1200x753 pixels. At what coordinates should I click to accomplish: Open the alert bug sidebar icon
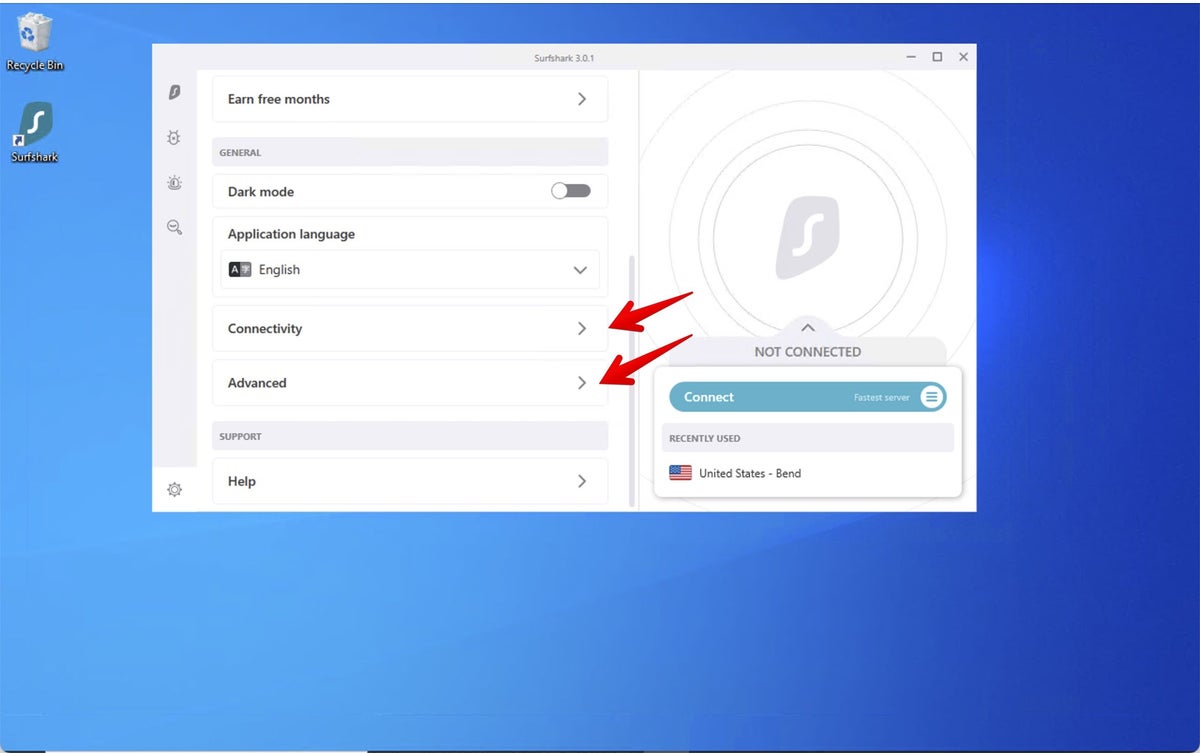[x=174, y=183]
